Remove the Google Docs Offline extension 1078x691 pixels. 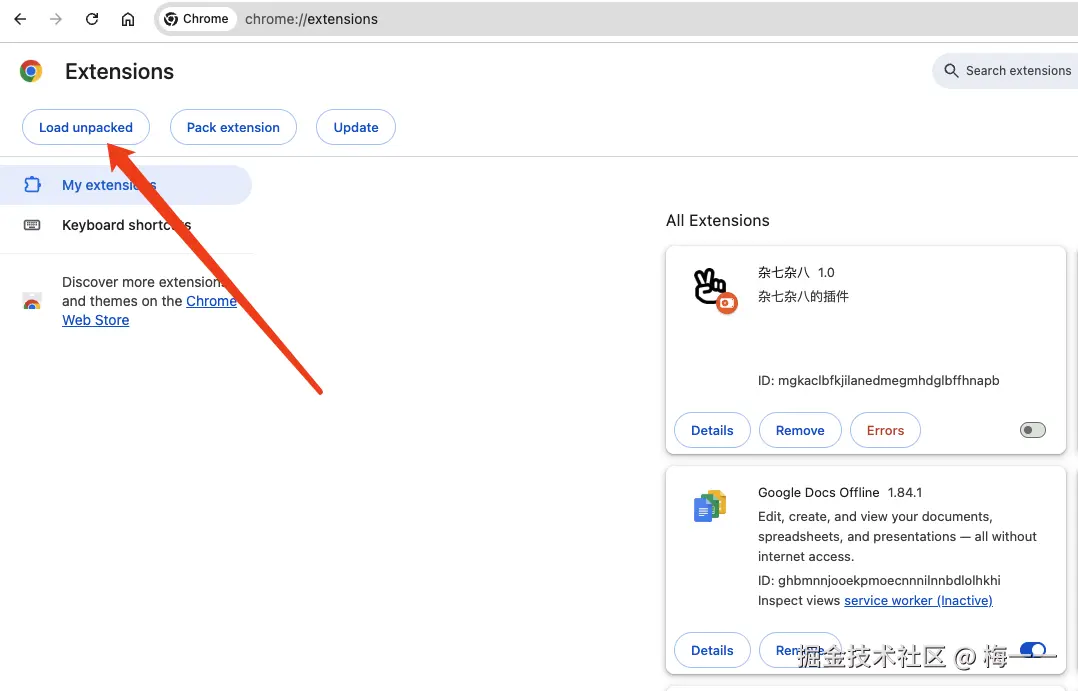[800, 650]
